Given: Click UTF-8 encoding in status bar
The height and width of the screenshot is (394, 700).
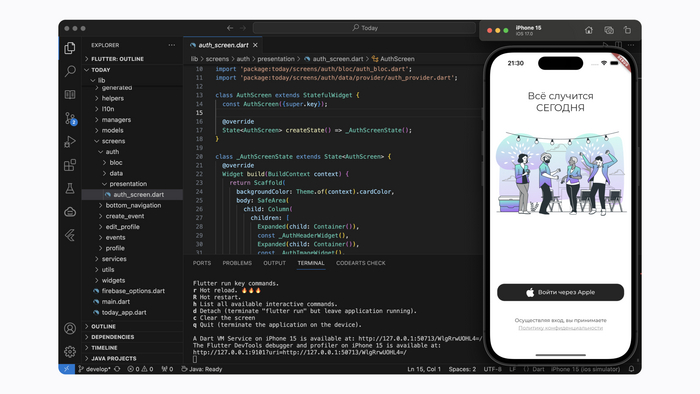Looking at the screenshot, I should point(492,369).
